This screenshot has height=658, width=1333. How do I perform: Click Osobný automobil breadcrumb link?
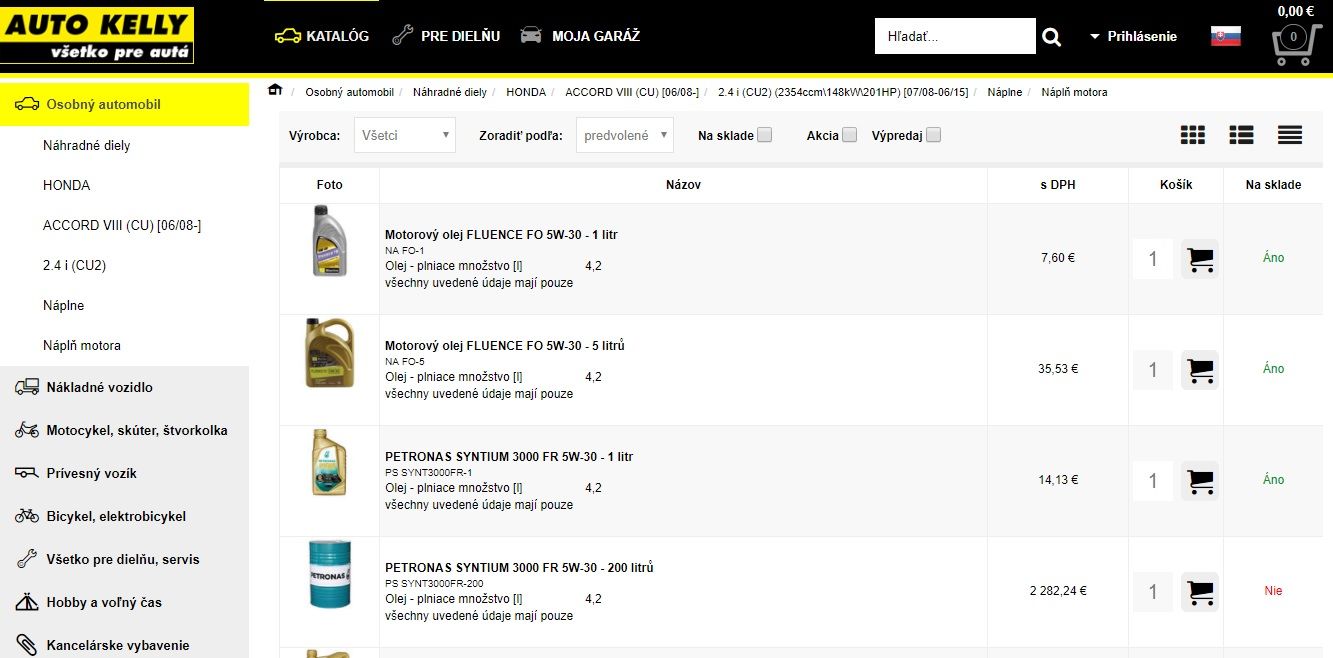(x=350, y=92)
